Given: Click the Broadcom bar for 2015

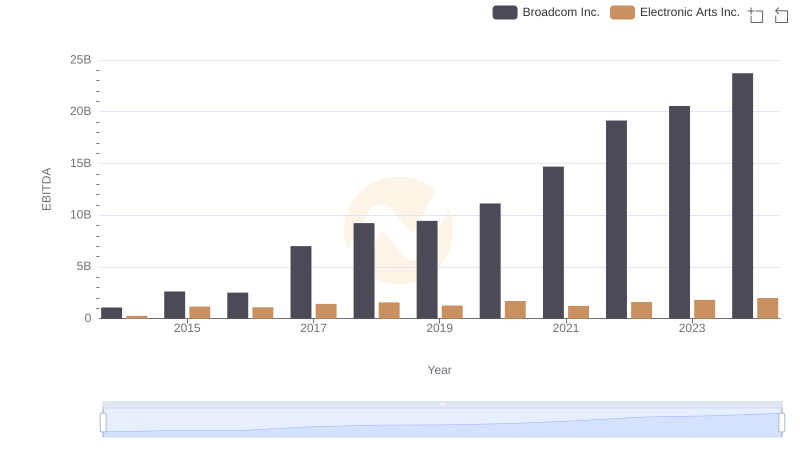Looking at the screenshot, I should coord(174,305).
